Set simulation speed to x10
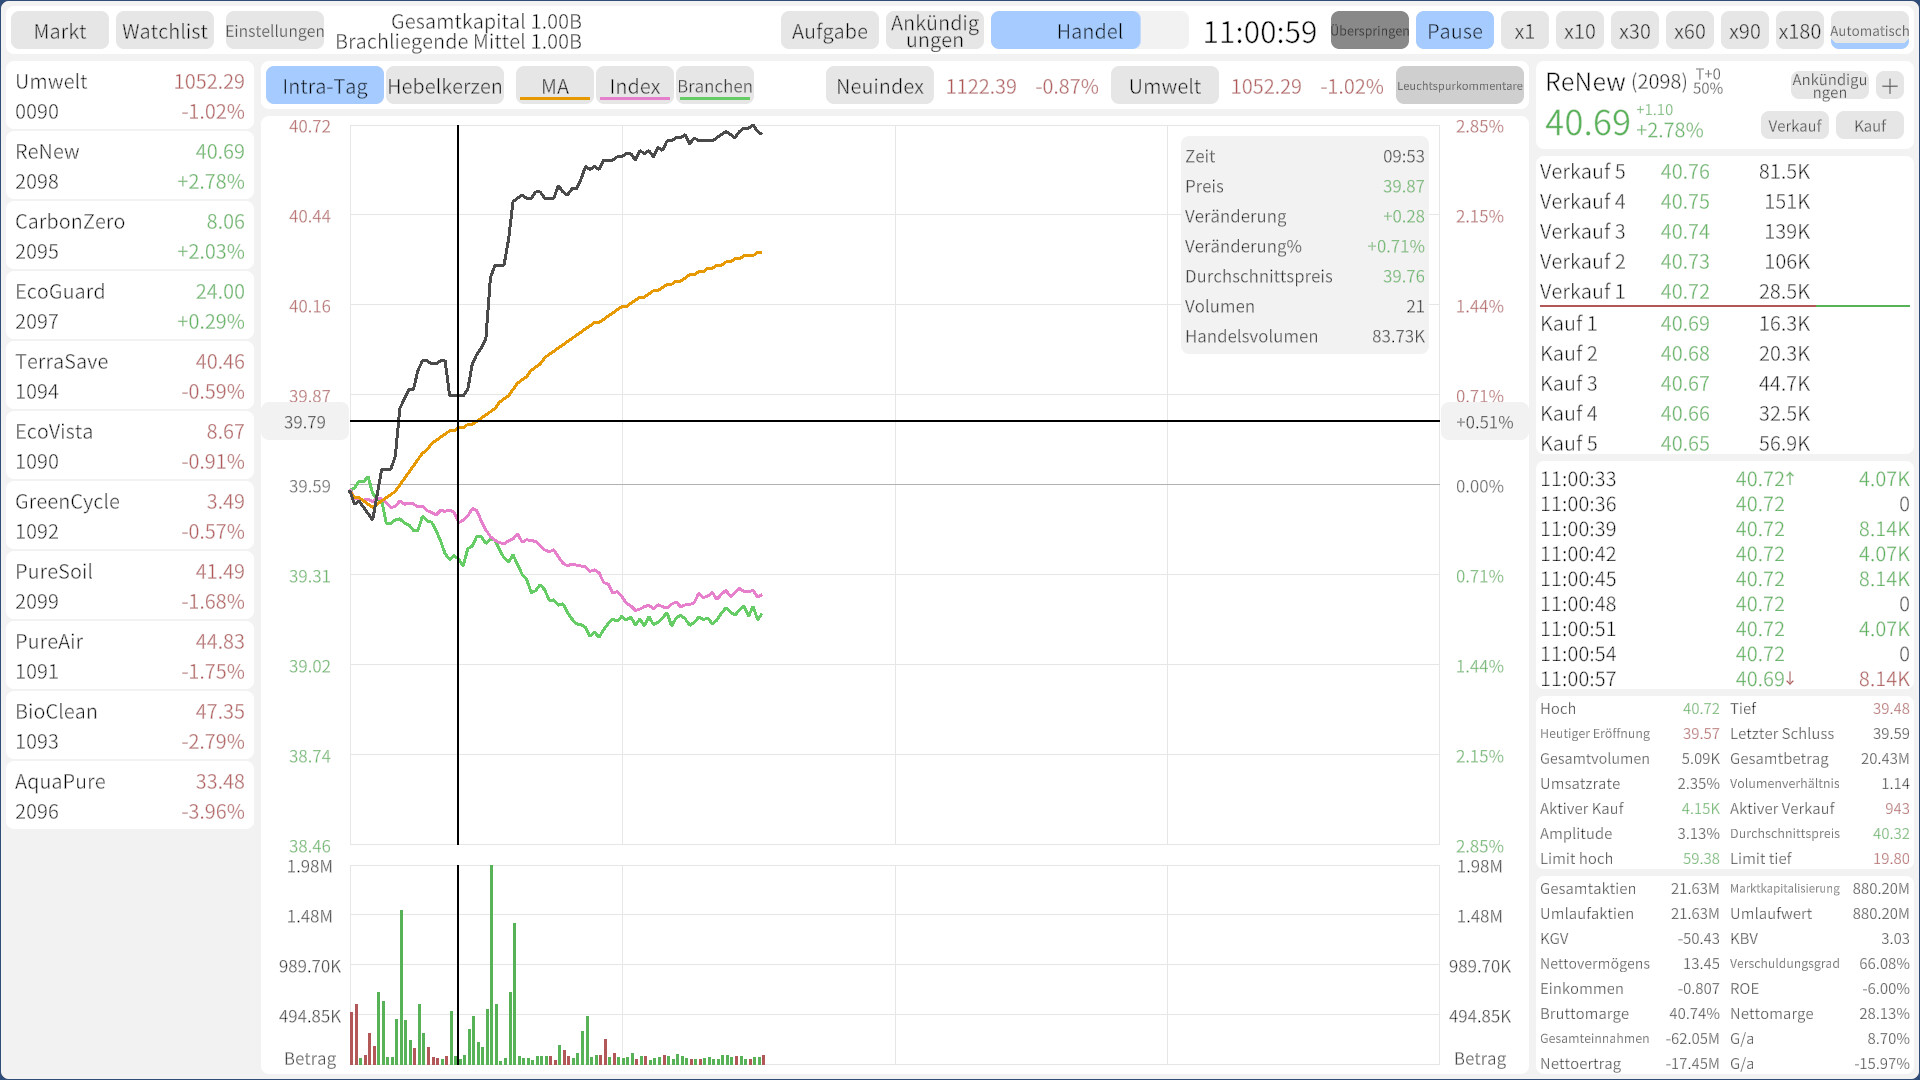This screenshot has height=1080, width=1920. [x=1579, y=31]
